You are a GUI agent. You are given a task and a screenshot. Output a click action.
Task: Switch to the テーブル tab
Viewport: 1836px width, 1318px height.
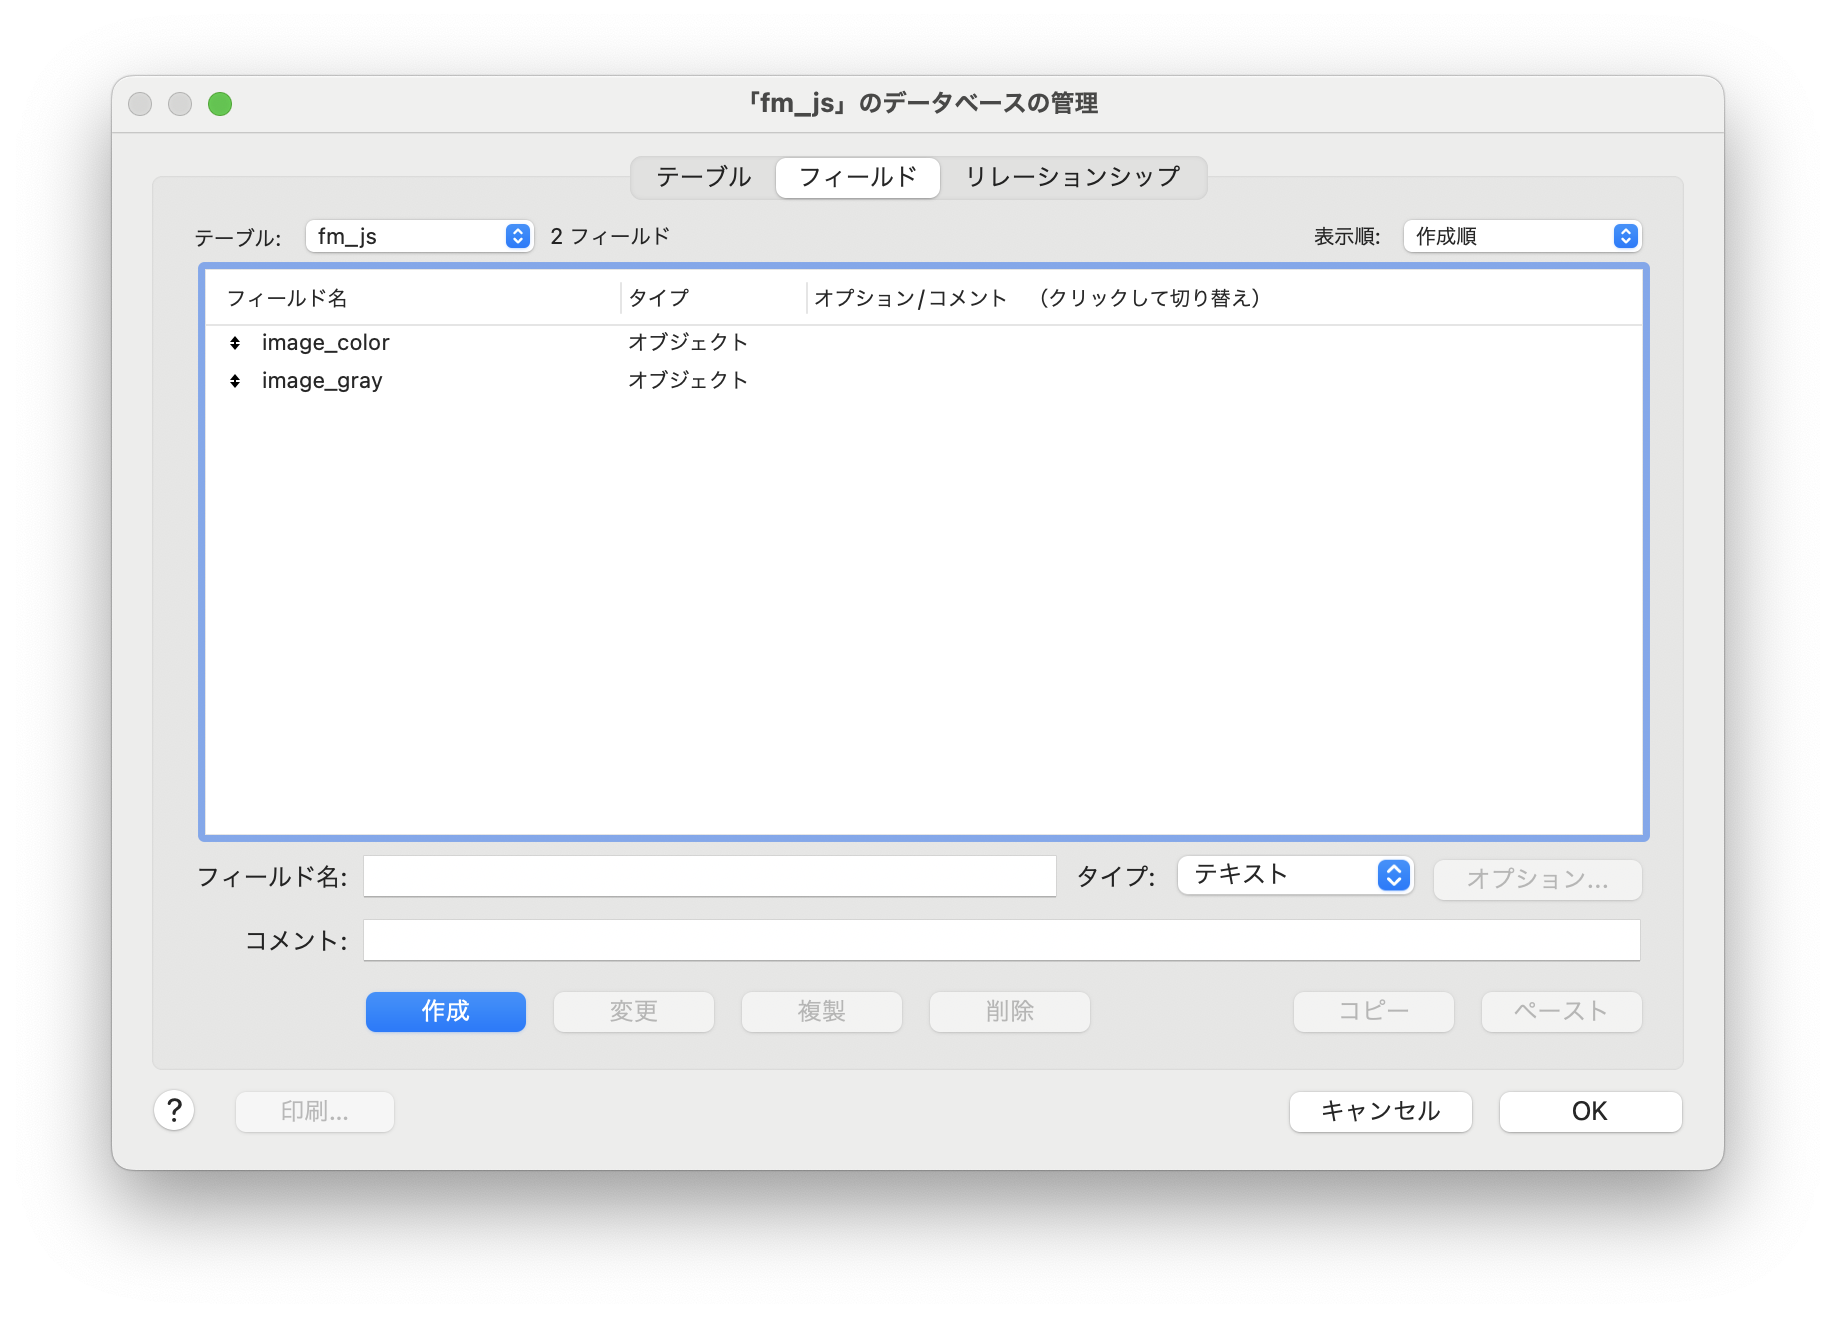point(702,177)
